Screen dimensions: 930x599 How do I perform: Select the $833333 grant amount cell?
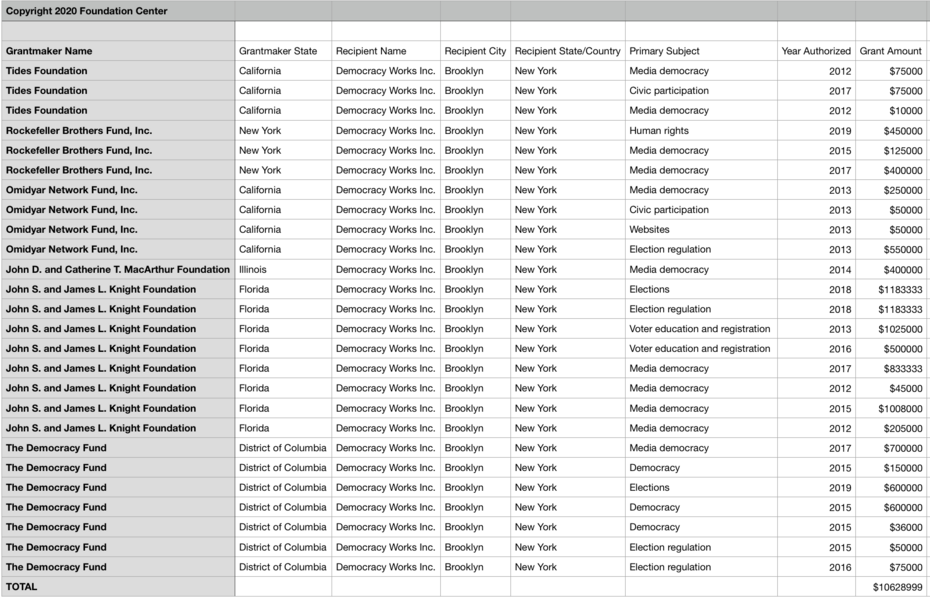891,368
